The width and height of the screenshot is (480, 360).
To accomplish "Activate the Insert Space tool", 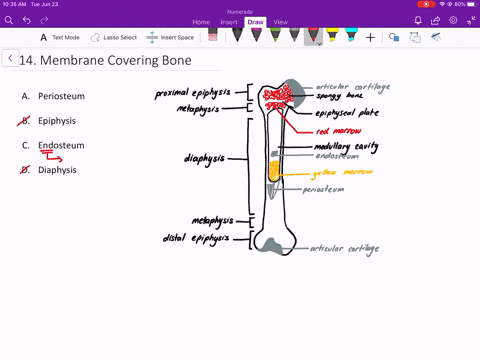I will (170, 38).
